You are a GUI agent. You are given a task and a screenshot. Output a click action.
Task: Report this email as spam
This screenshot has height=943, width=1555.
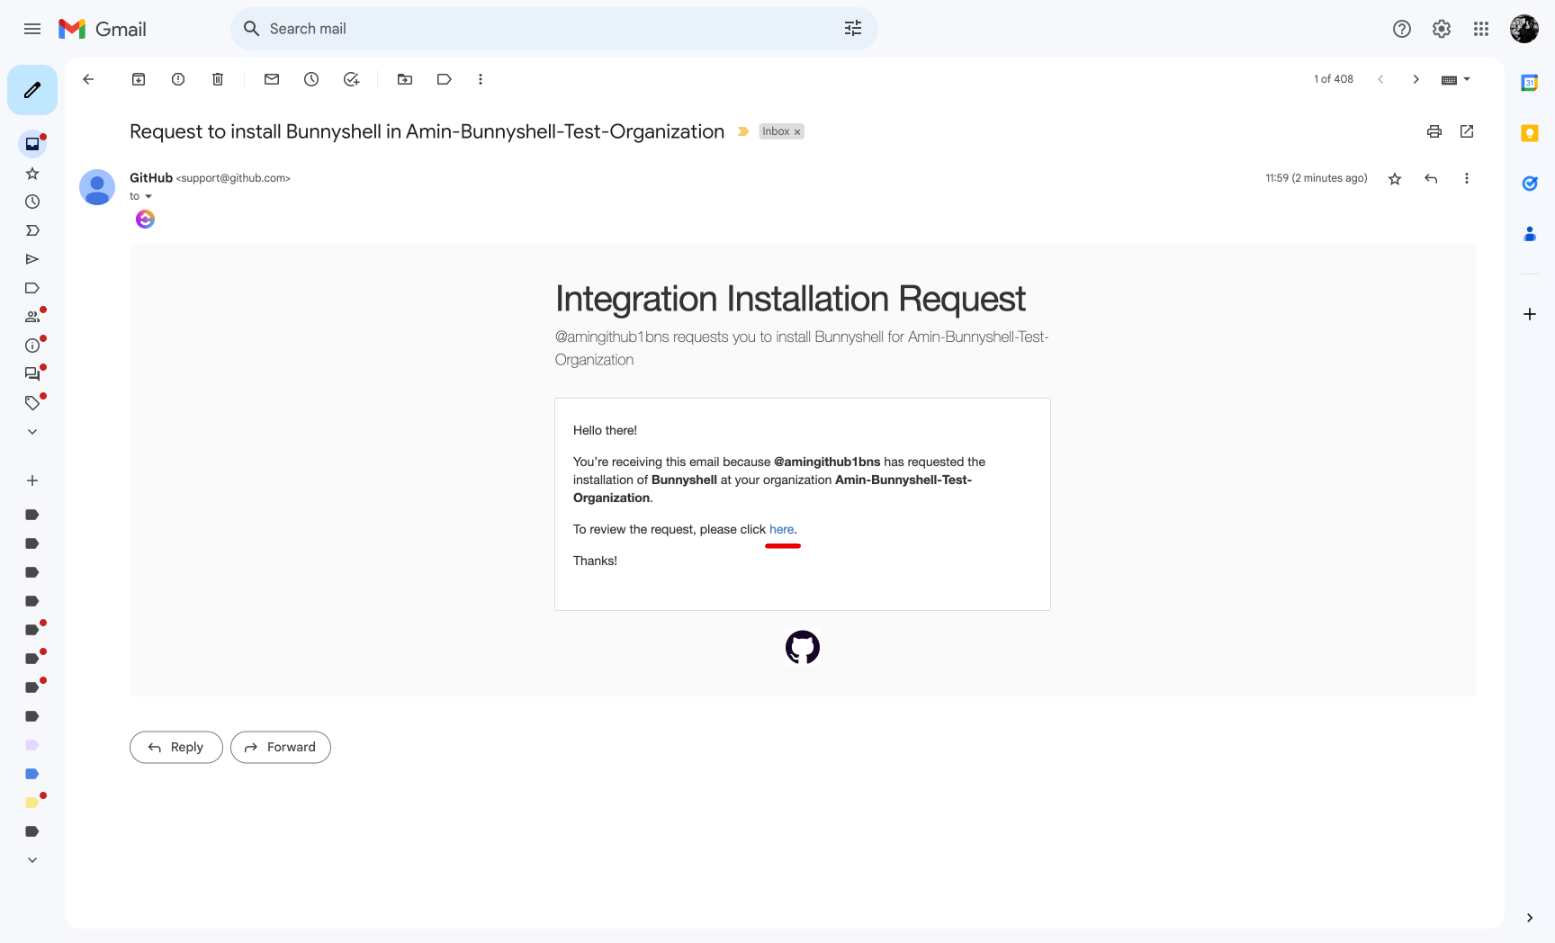click(x=178, y=79)
